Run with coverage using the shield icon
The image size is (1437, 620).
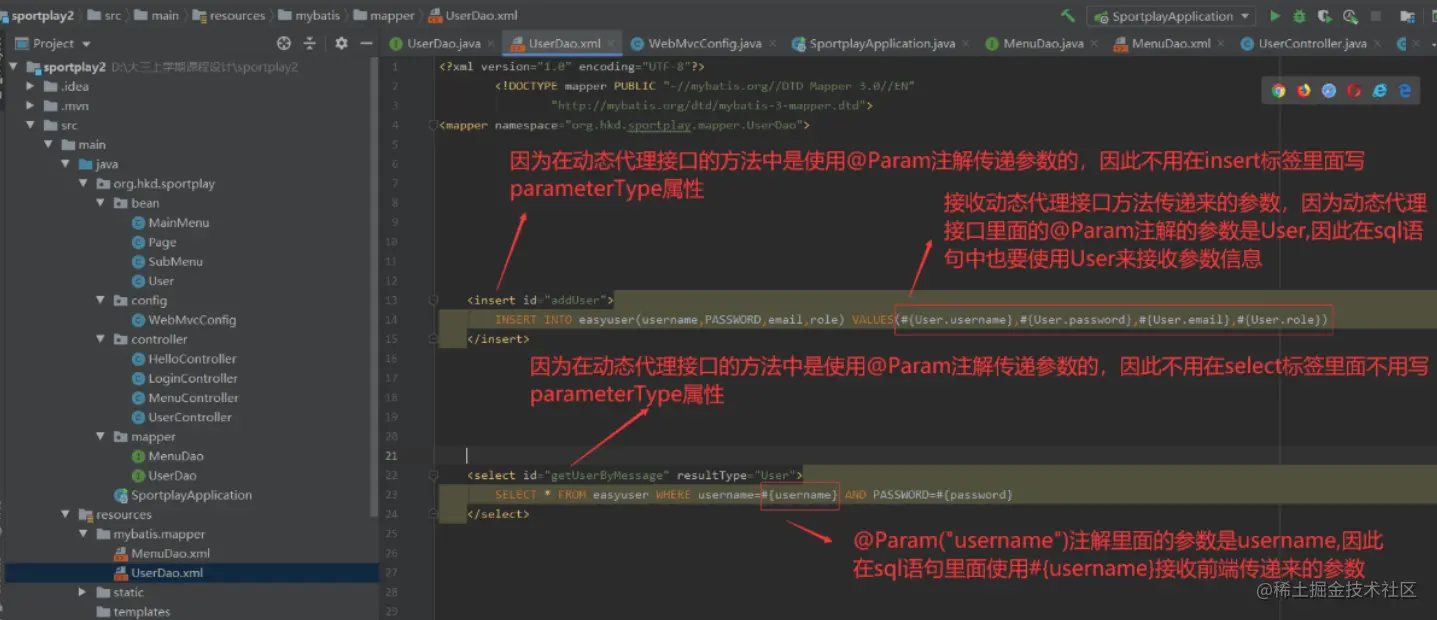pos(1324,15)
